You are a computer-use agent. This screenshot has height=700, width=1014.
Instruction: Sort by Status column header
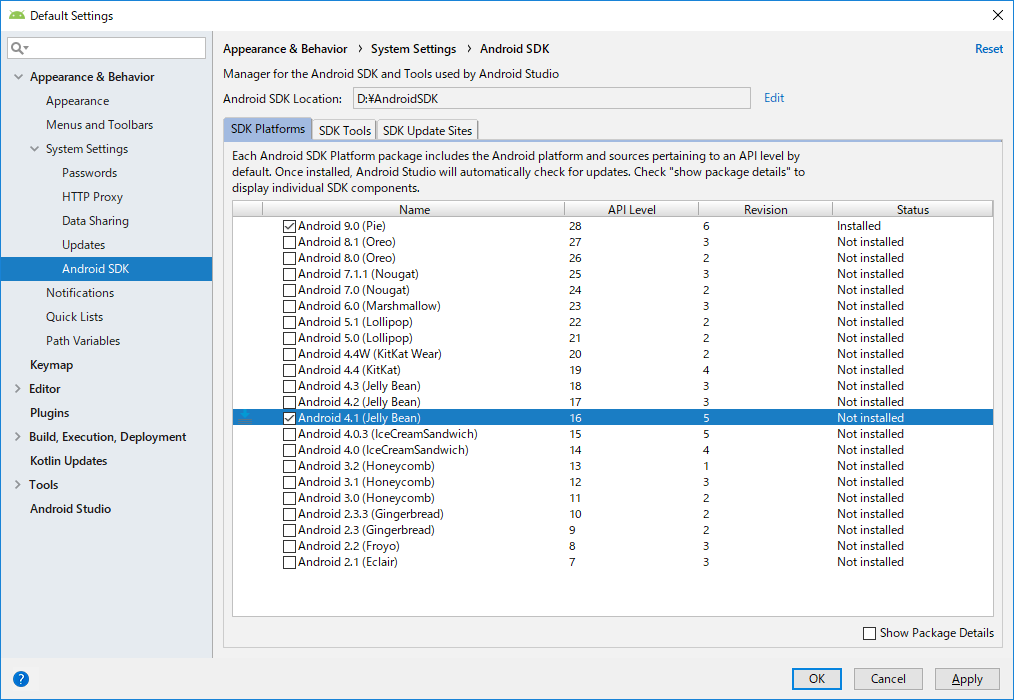[912, 210]
